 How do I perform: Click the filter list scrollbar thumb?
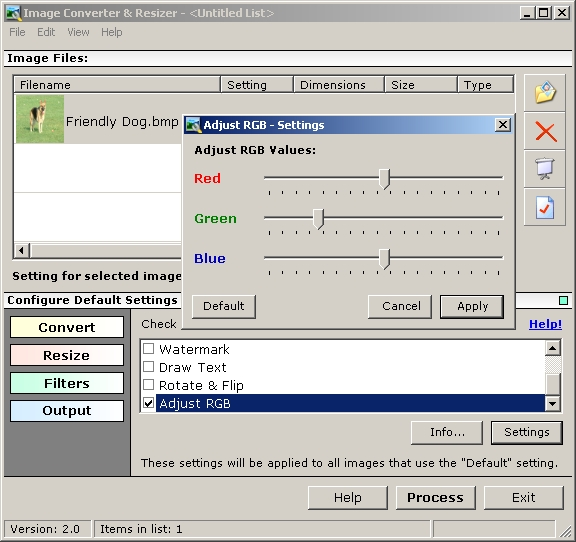(552, 384)
